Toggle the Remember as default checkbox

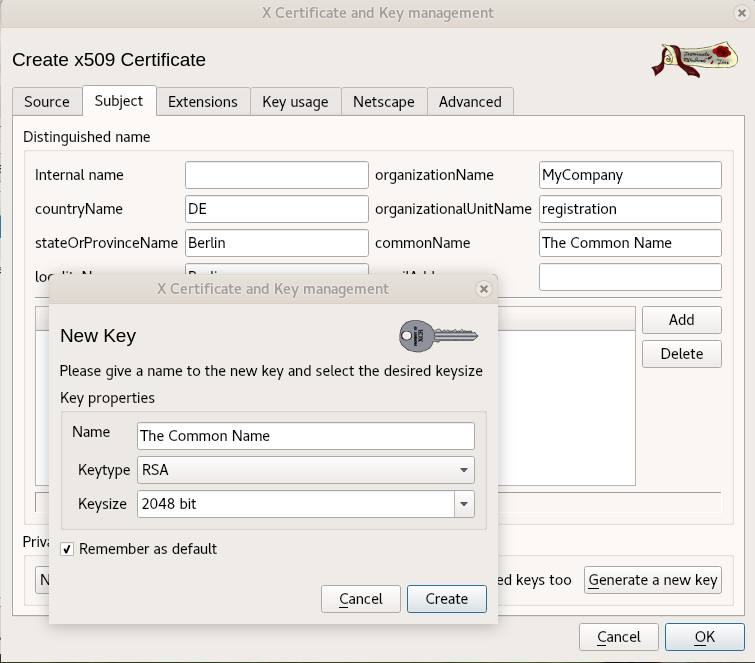(67, 549)
